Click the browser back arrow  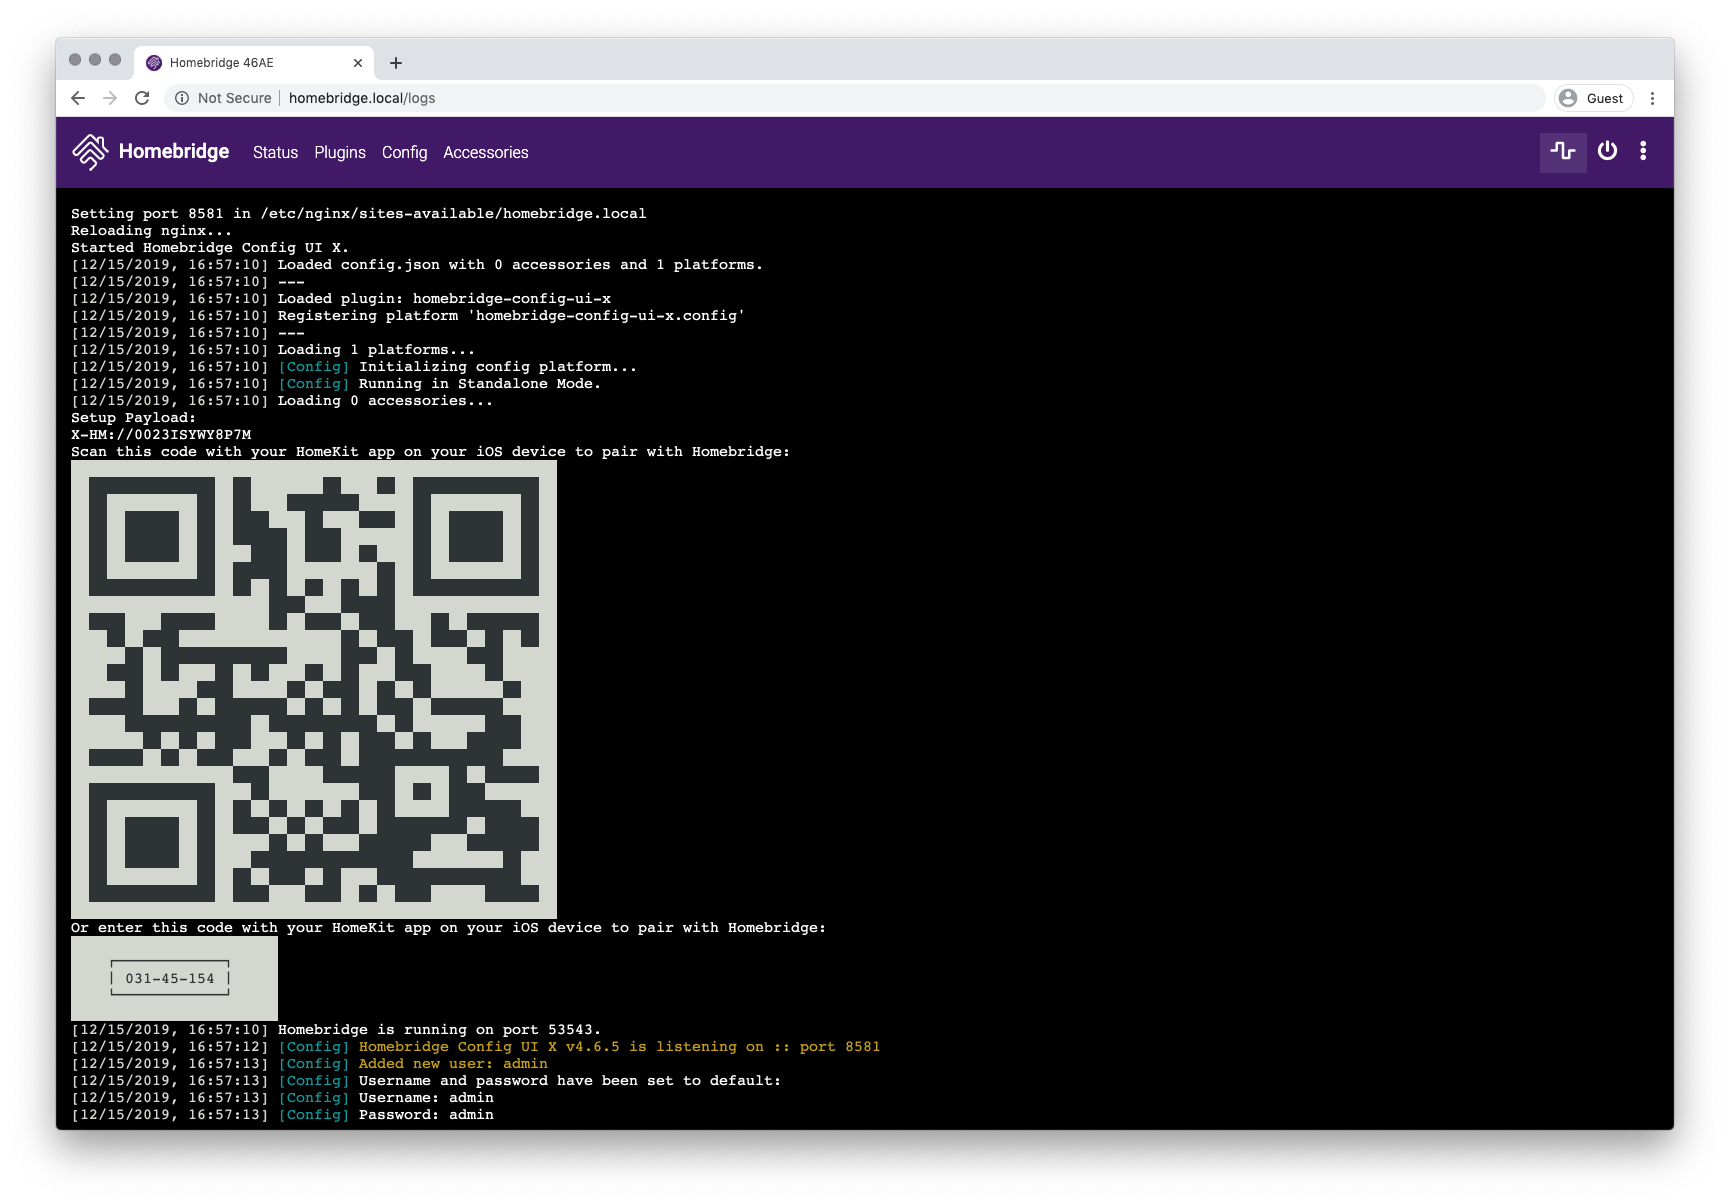pyautogui.click(x=78, y=98)
